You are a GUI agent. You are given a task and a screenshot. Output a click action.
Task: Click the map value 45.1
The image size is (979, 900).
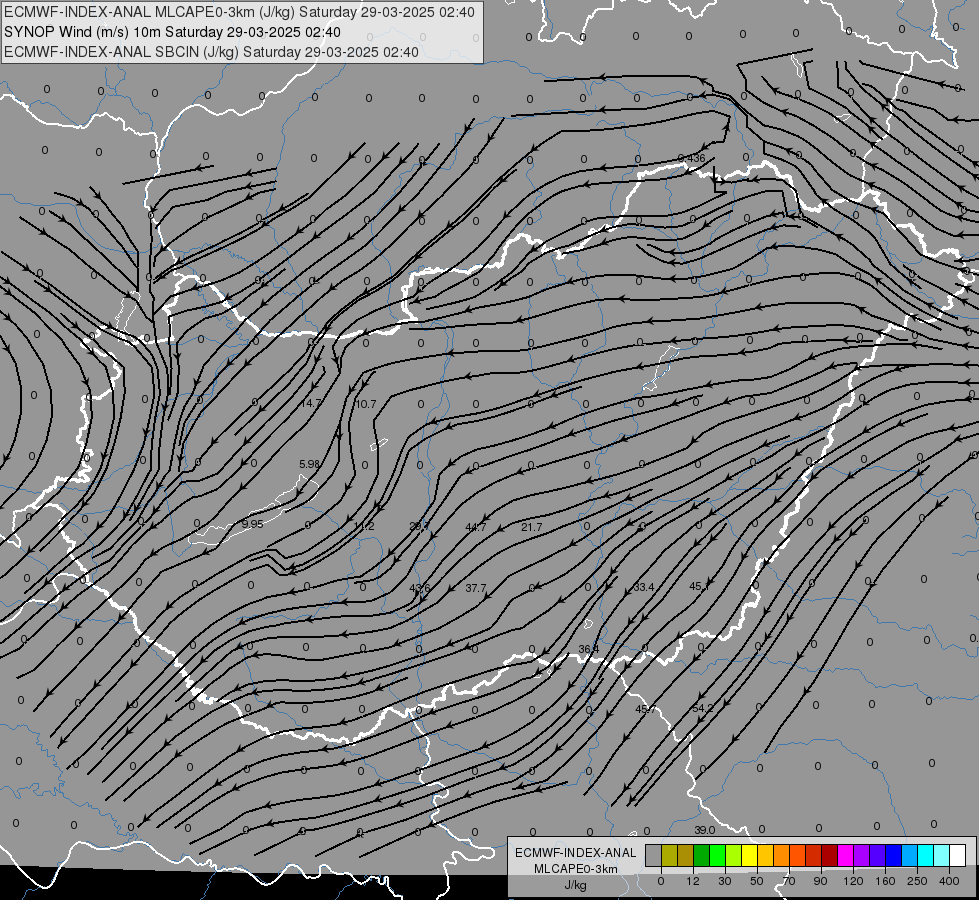tap(699, 586)
